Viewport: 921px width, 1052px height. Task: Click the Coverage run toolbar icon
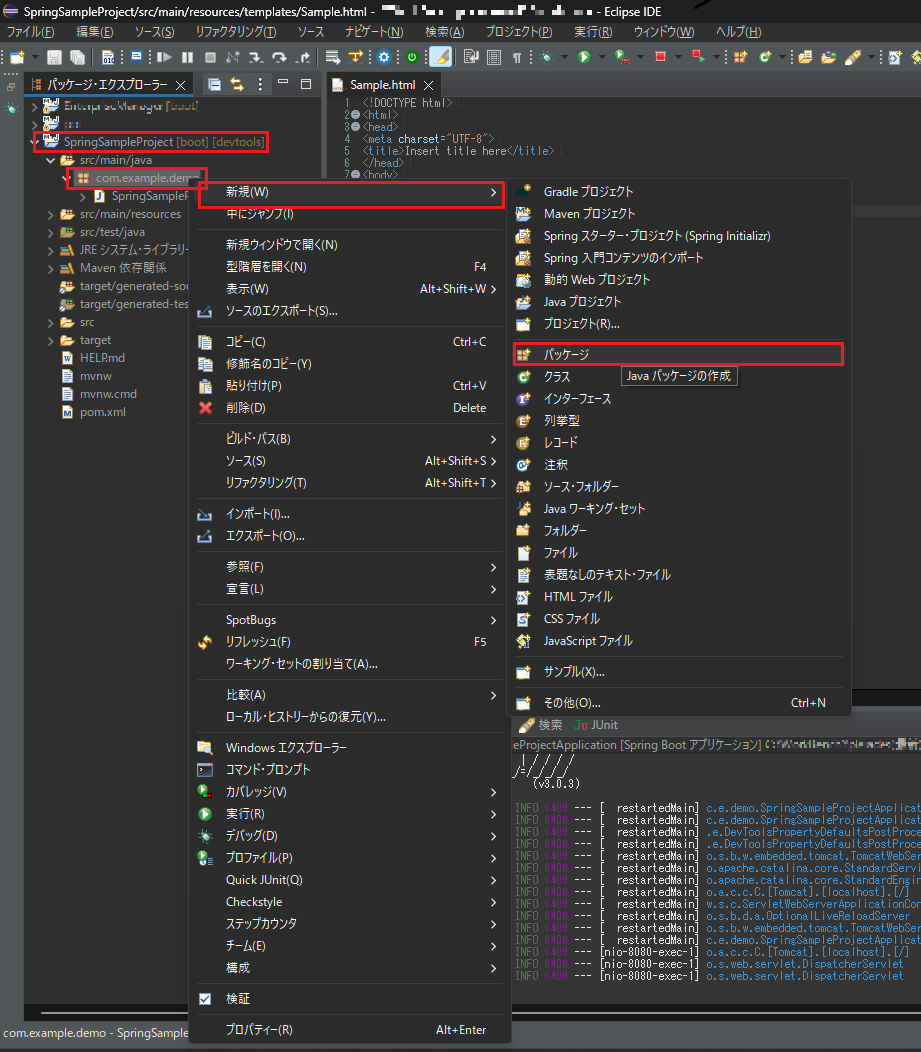click(x=622, y=58)
